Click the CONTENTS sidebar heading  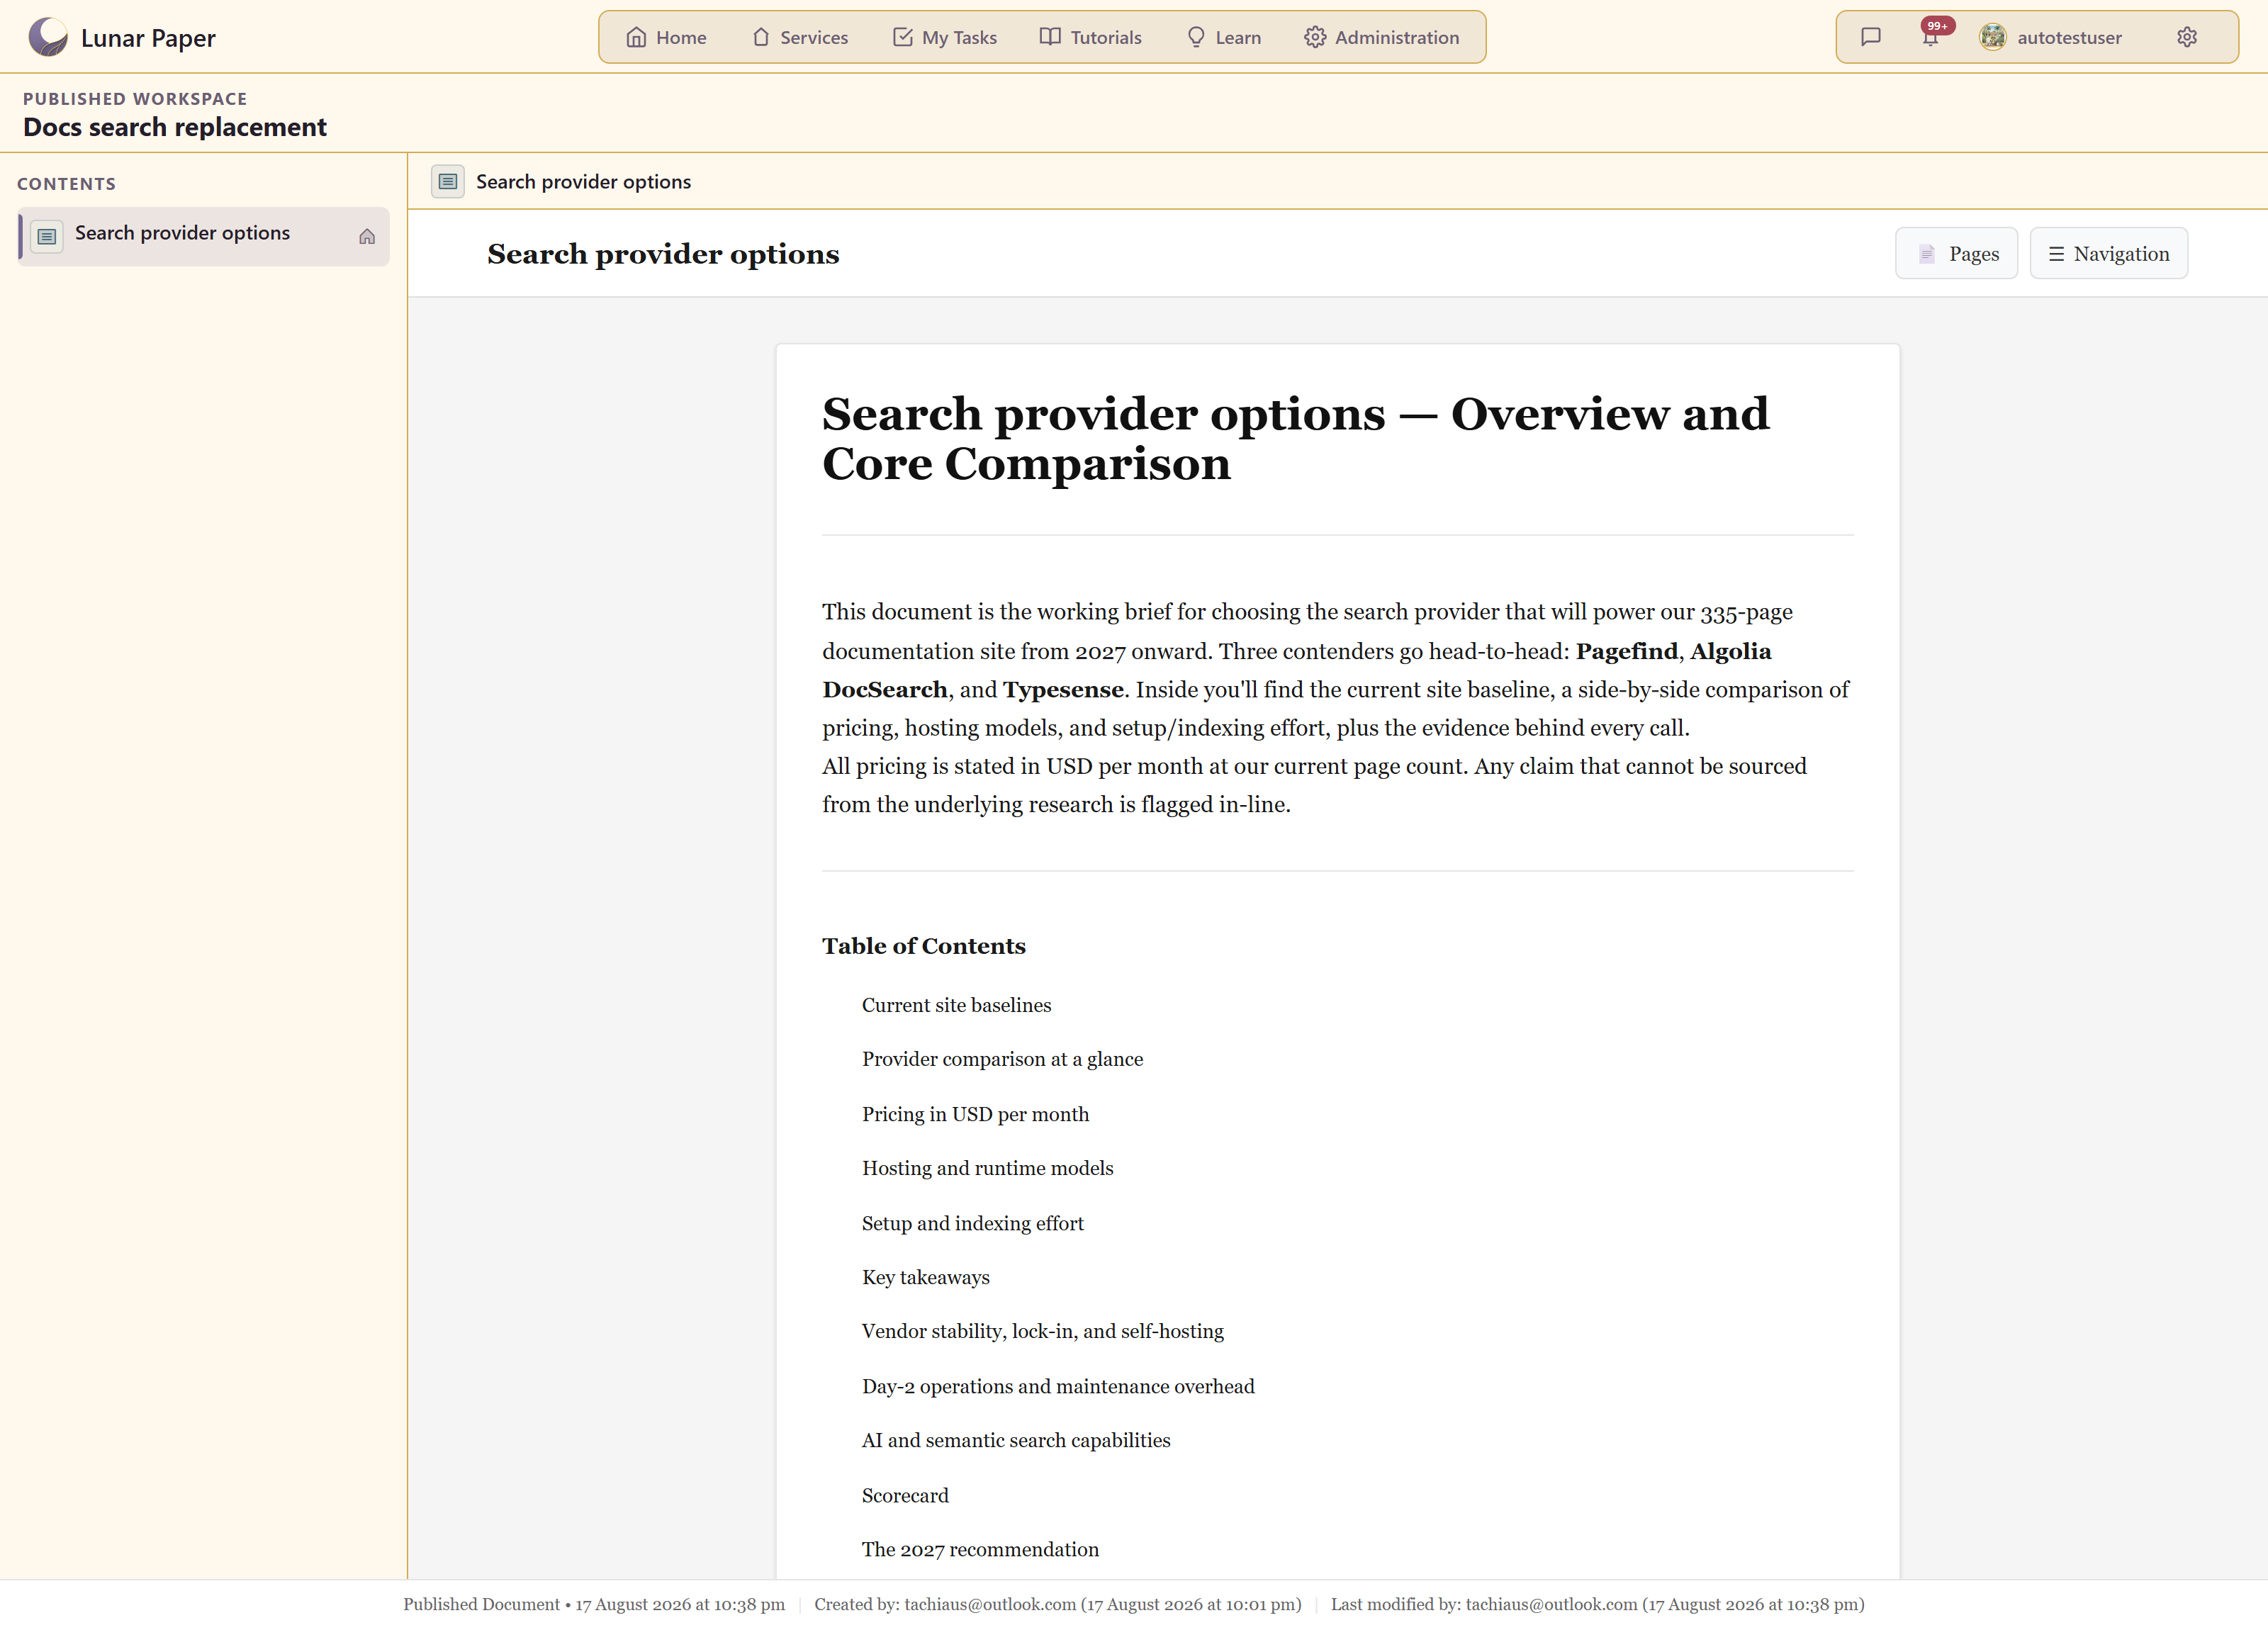point(66,184)
